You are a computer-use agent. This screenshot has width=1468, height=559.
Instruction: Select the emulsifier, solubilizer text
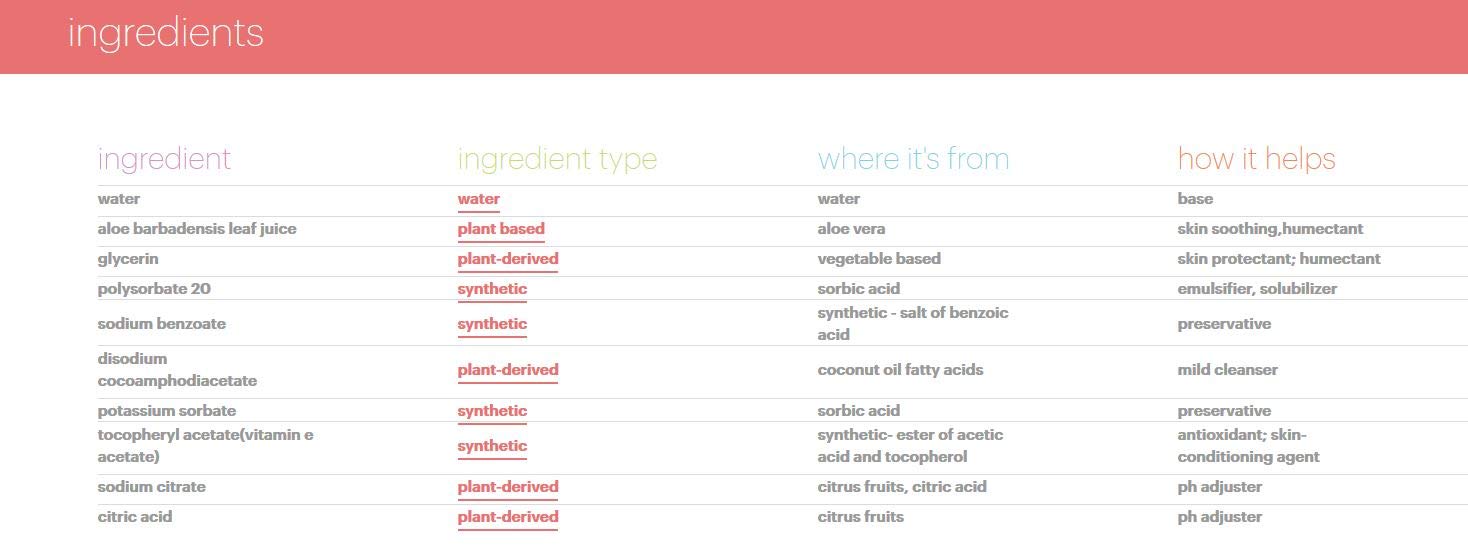[1257, 289]
